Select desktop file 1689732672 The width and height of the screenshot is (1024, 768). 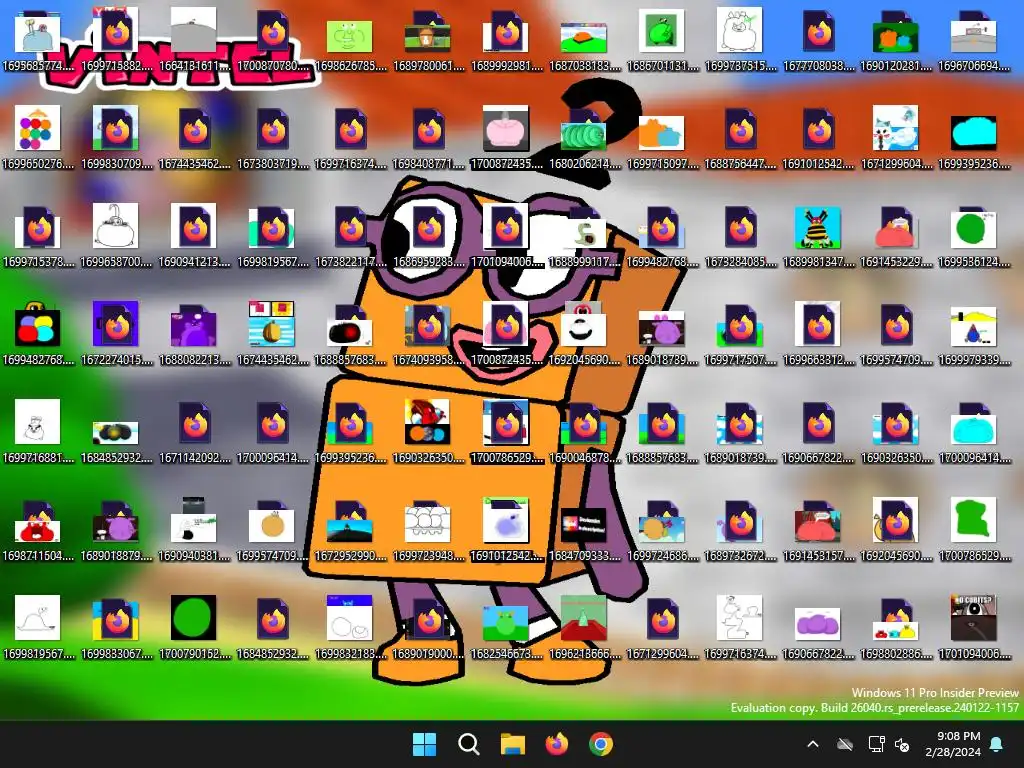pos(741,530)
